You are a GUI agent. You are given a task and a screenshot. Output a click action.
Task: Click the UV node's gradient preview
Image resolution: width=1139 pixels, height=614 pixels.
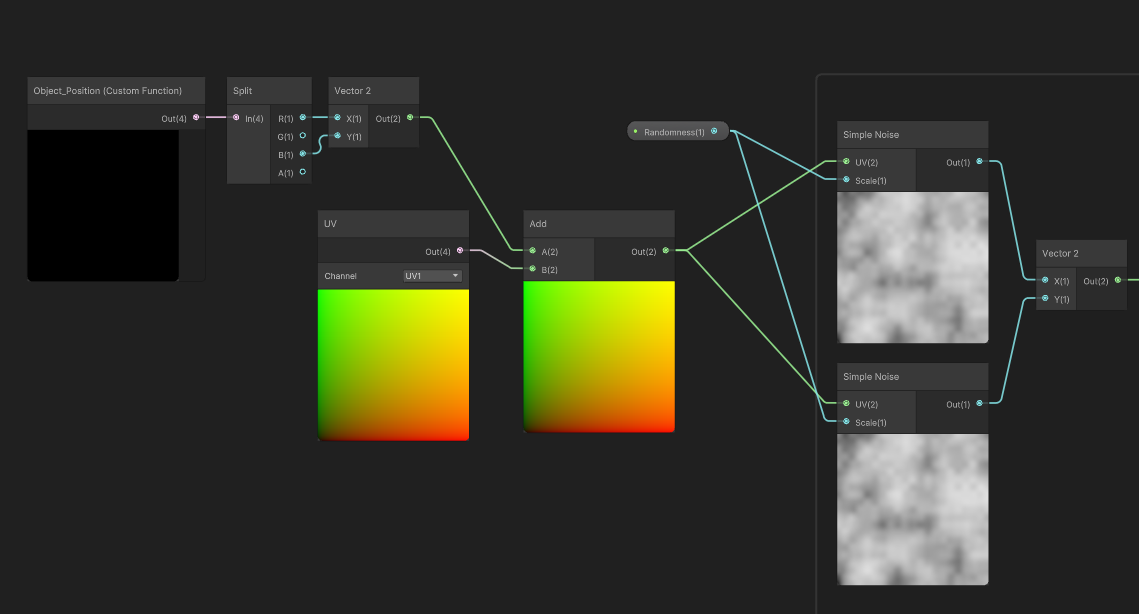click(393, 365)
